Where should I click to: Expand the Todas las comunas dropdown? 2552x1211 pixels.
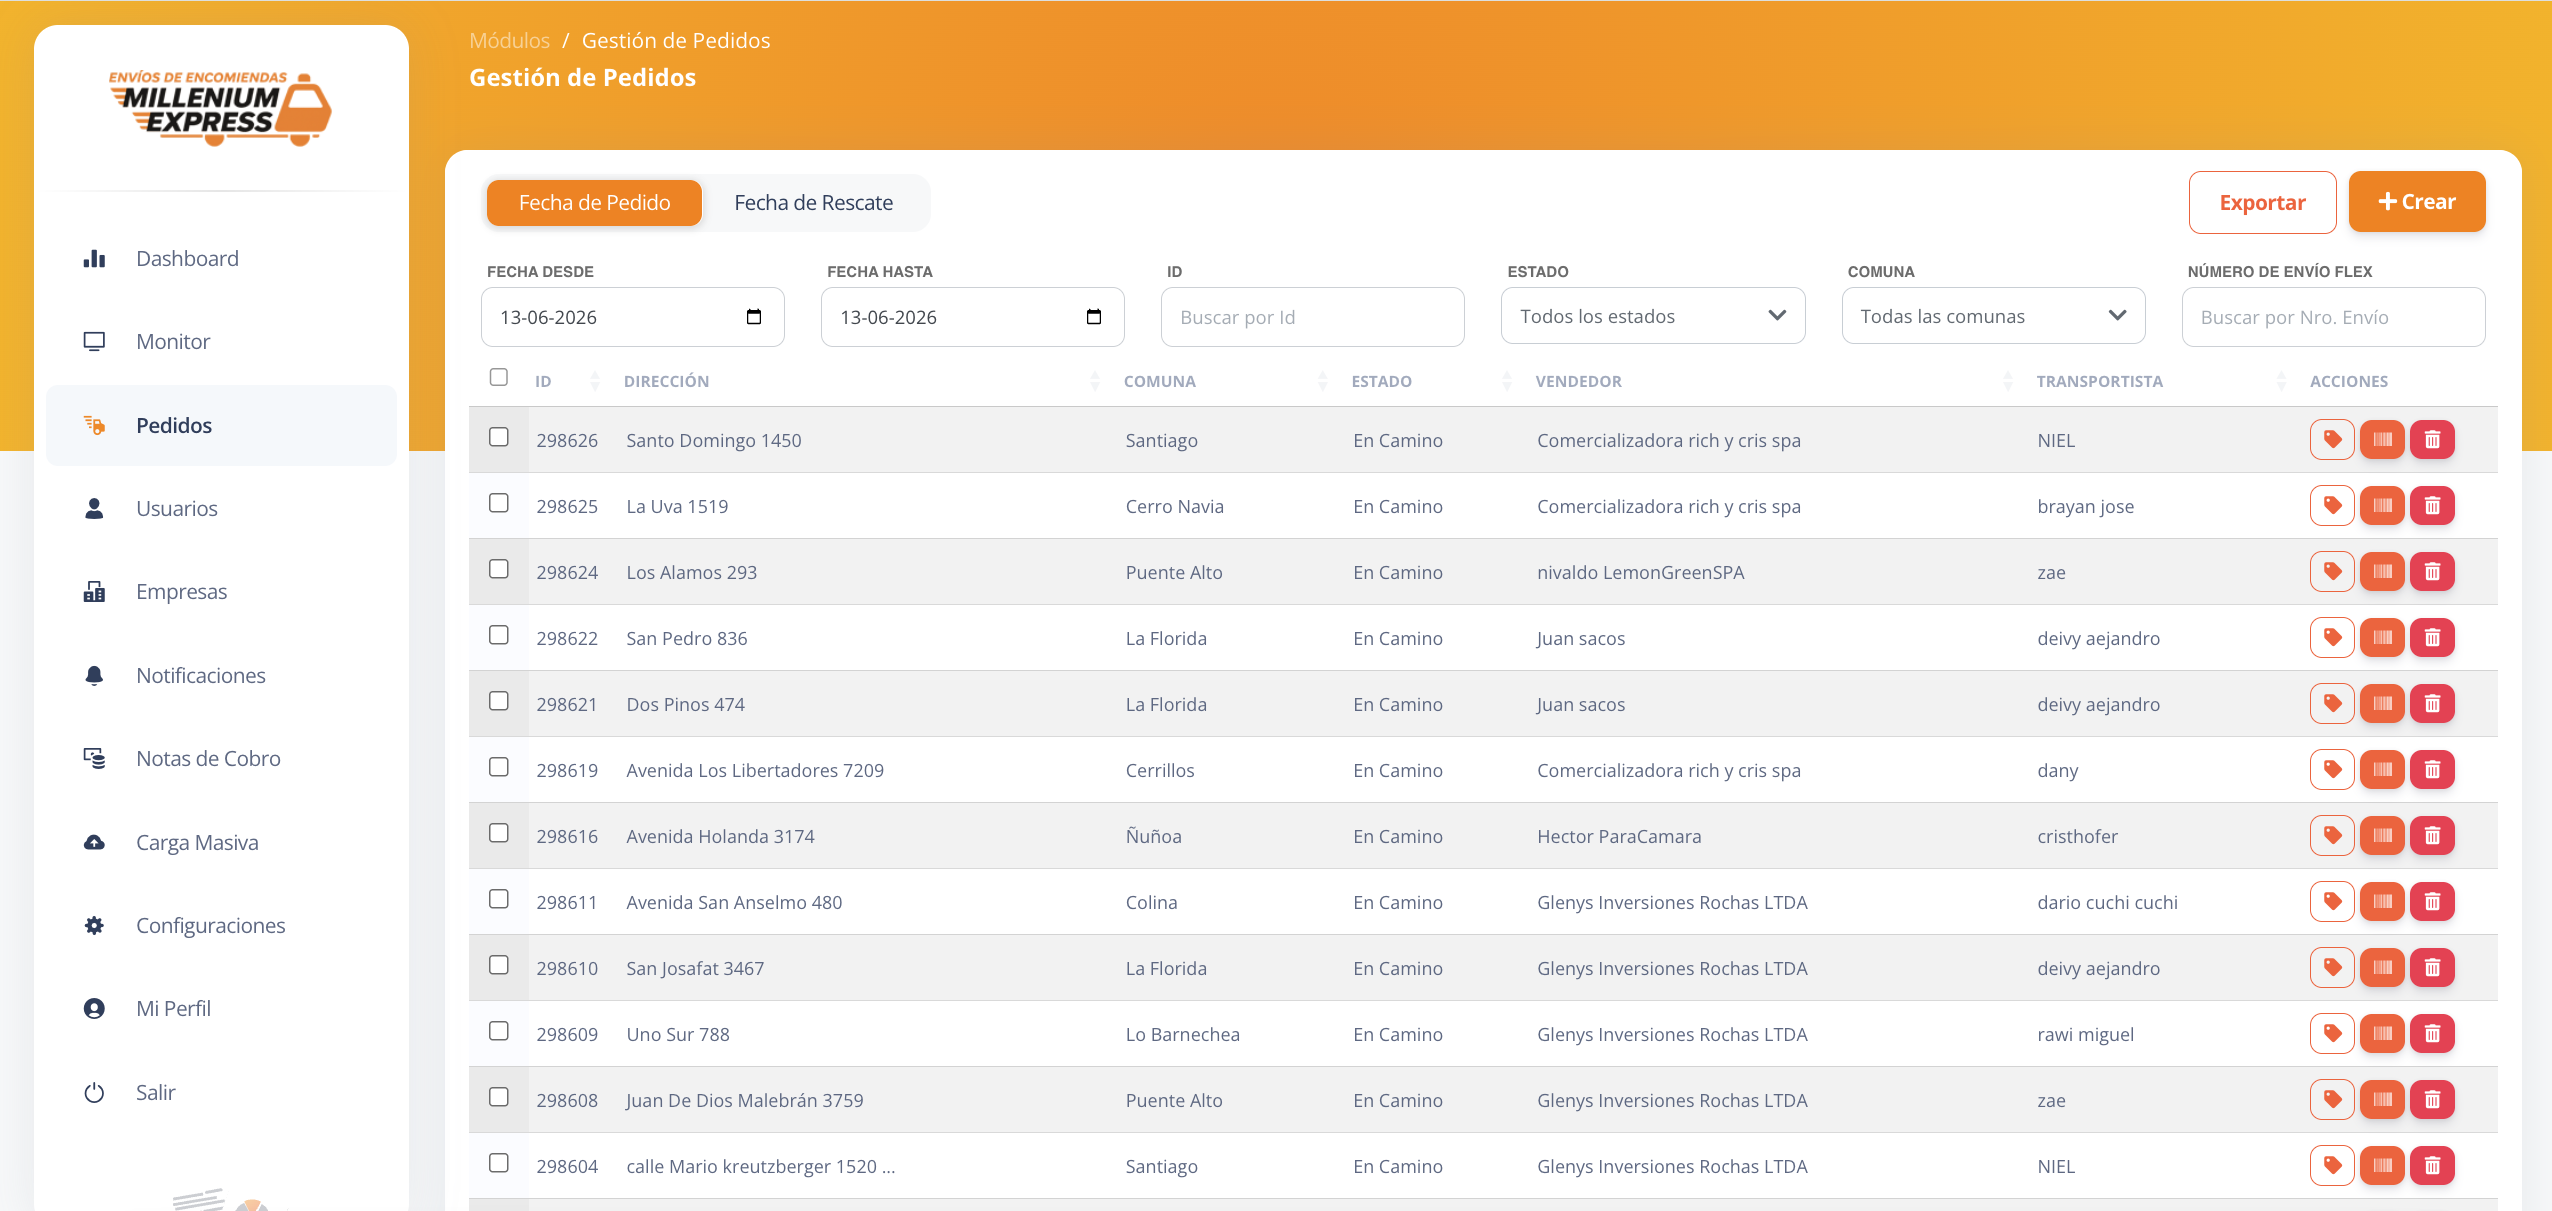click(x=1993, y=316)
